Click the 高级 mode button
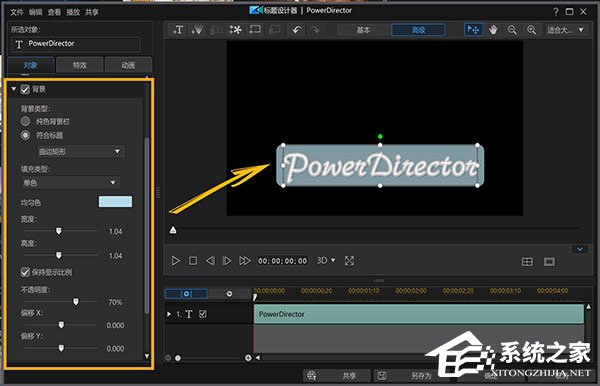600x386 pixels. [418, 30]
